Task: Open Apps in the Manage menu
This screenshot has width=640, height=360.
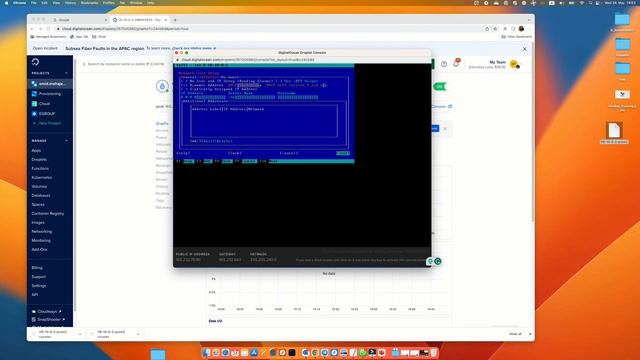Action: (x=36, y=151)
